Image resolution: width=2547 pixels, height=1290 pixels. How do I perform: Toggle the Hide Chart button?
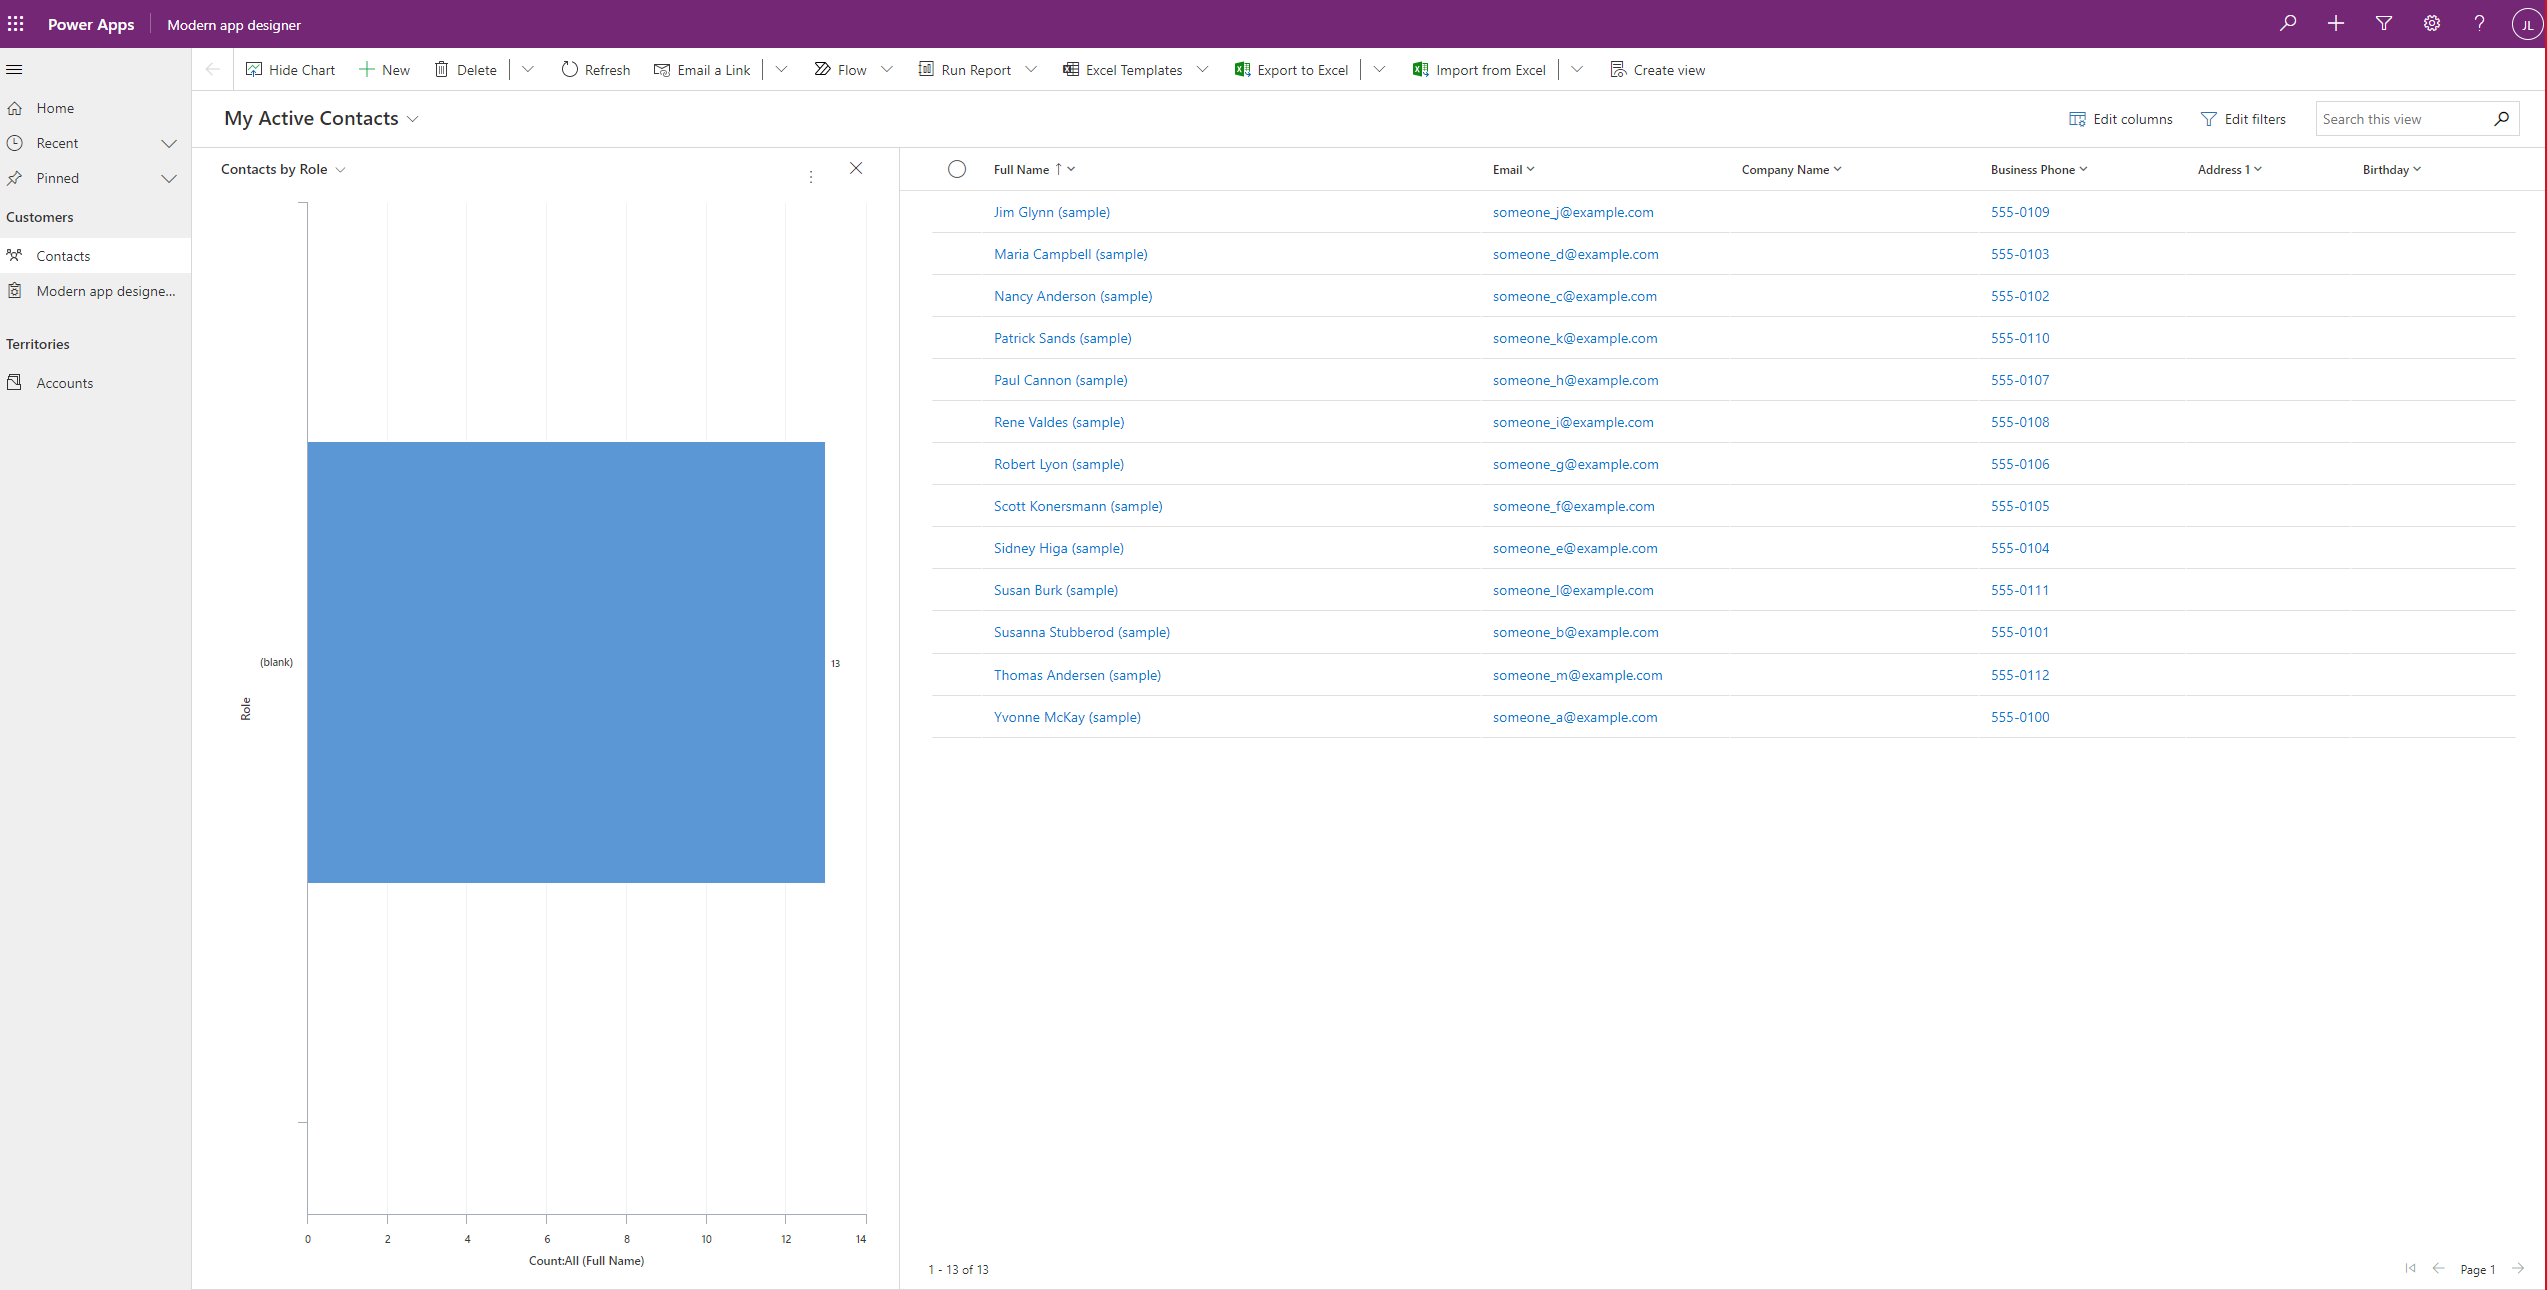288,69
